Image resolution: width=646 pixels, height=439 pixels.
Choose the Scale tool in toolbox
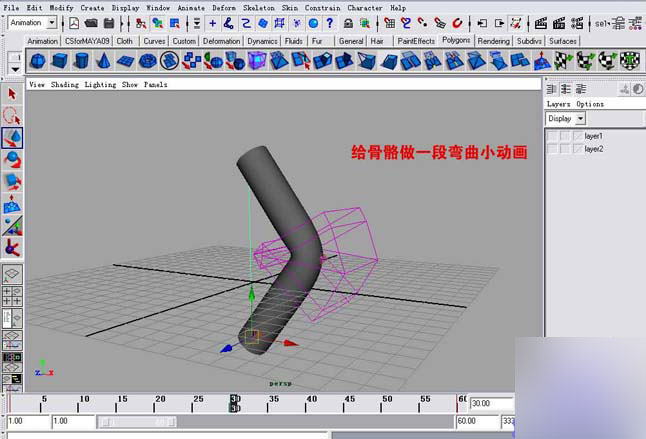click(x=12, y=182)
